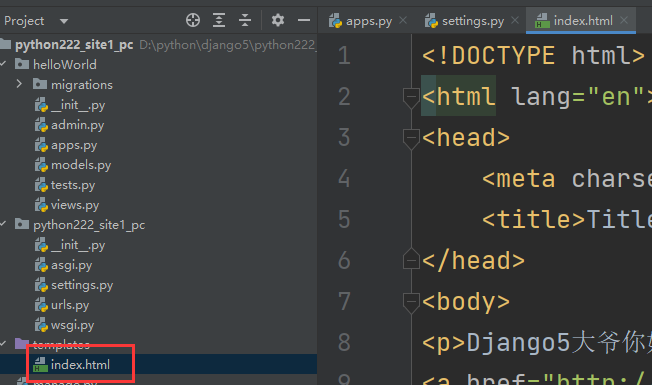Click the Project panel title label

[x=24, y=21]
